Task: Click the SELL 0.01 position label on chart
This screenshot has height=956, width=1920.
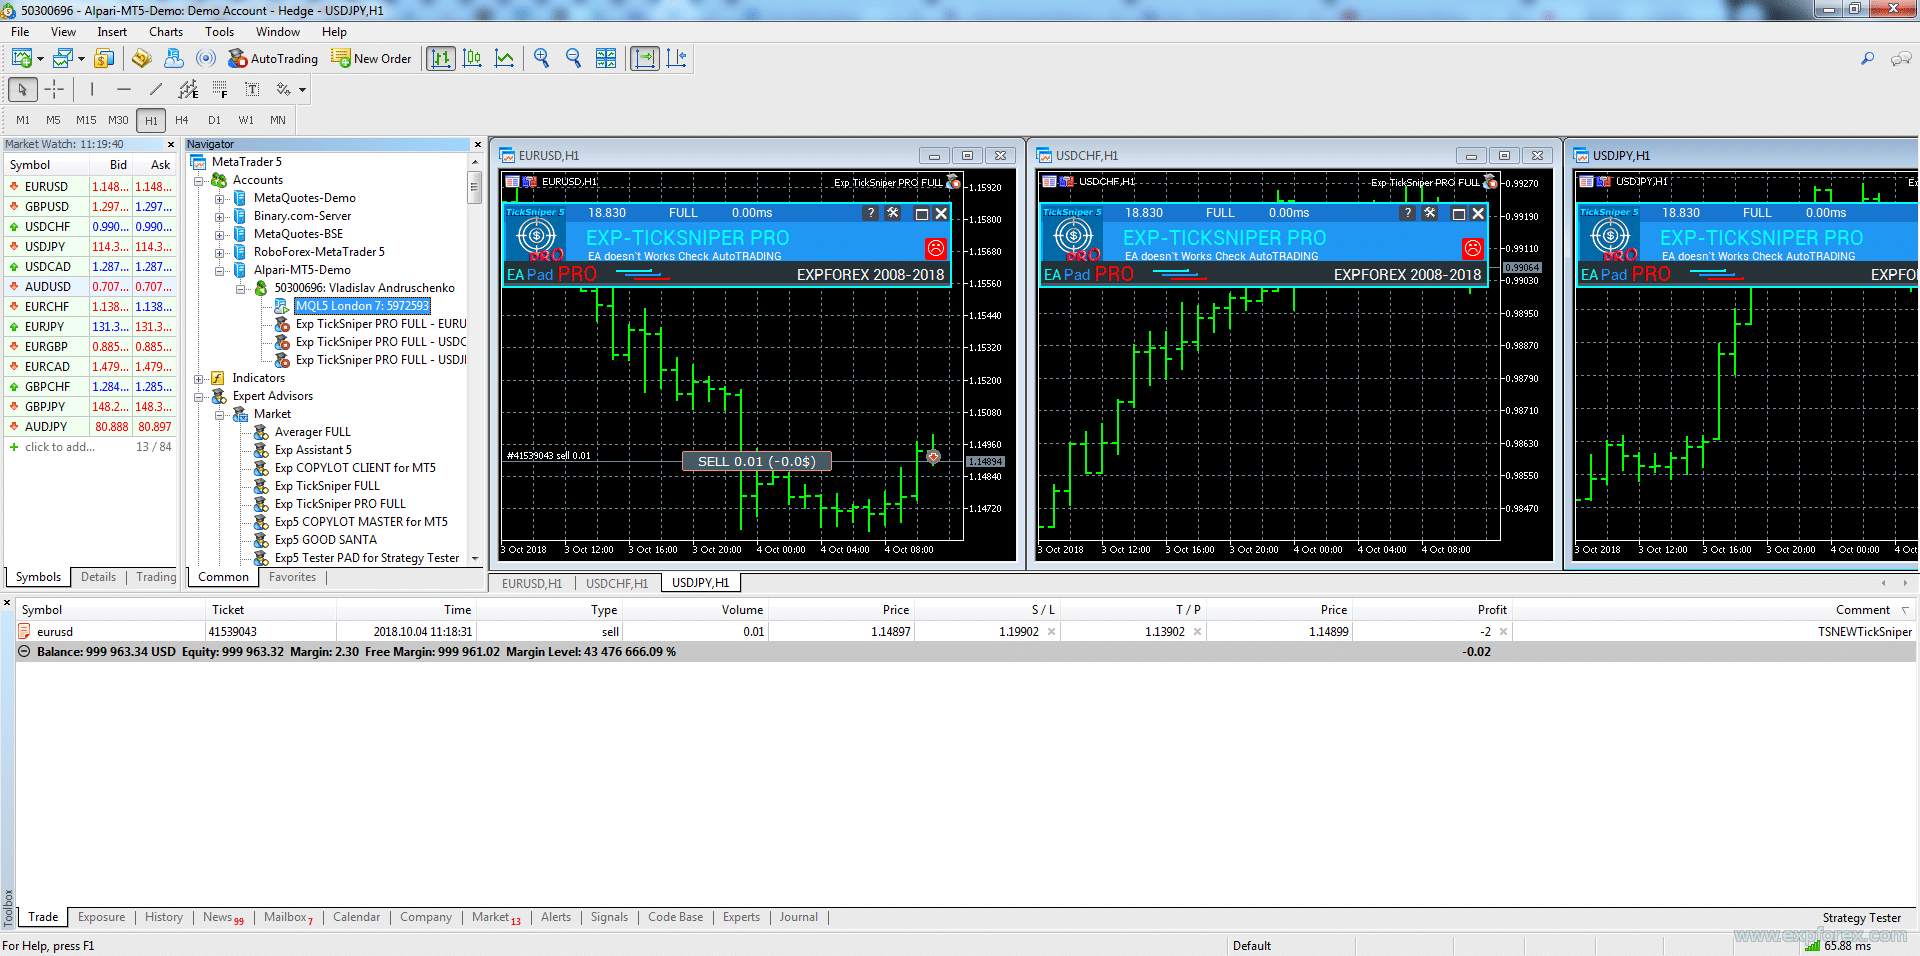Action: 756,461
